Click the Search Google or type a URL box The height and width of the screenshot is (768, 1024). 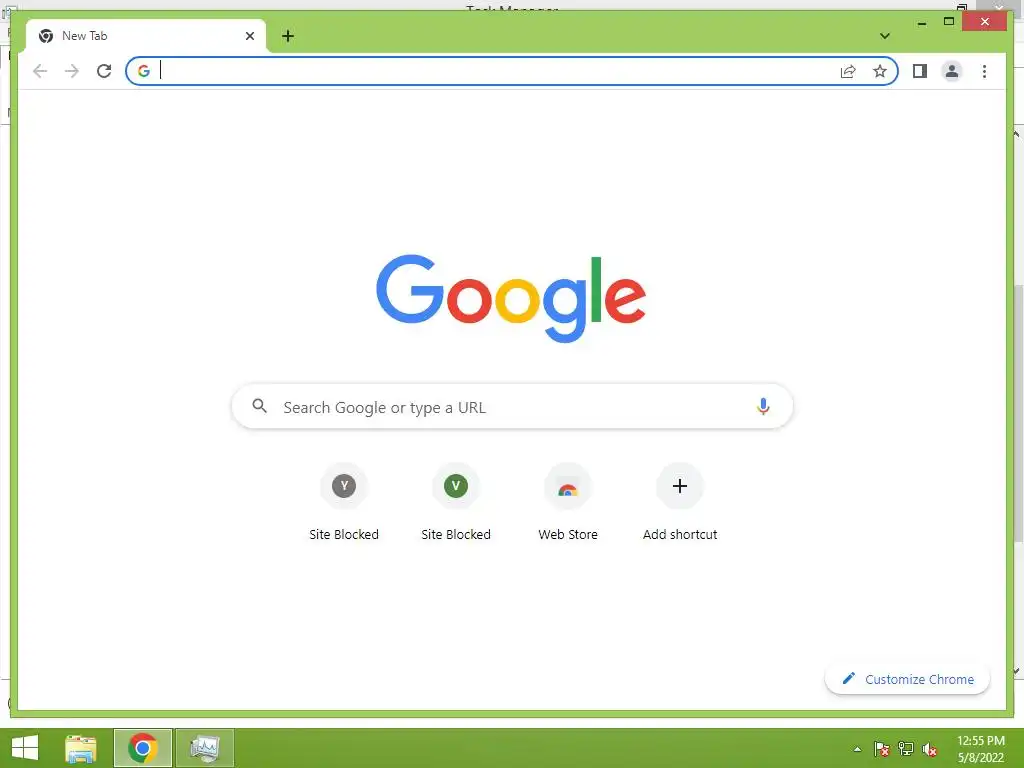(x=512, y=407)
